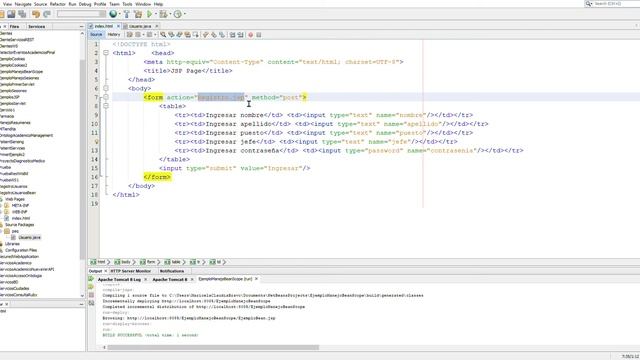Screen dimensions: 640x360
Task: Open the project configuration combo box
Action: [81, 14]
